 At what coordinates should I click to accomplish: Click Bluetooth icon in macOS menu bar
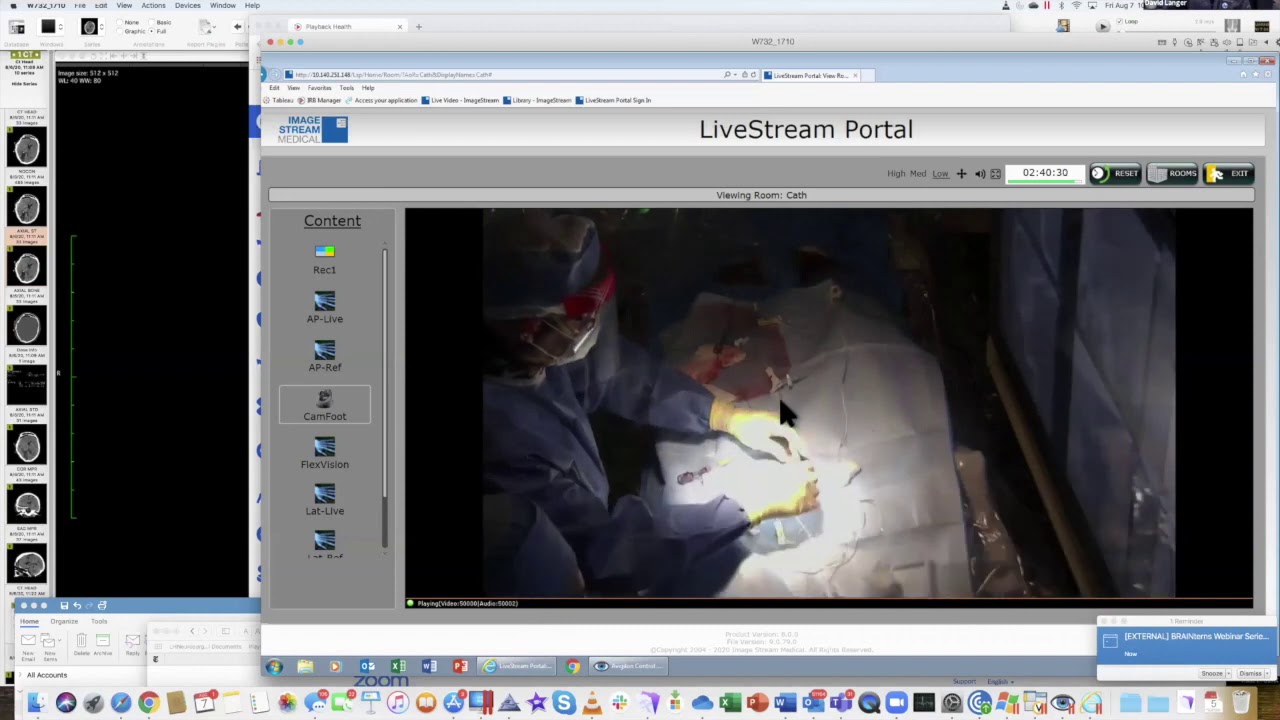click(x=1061, y=5)
